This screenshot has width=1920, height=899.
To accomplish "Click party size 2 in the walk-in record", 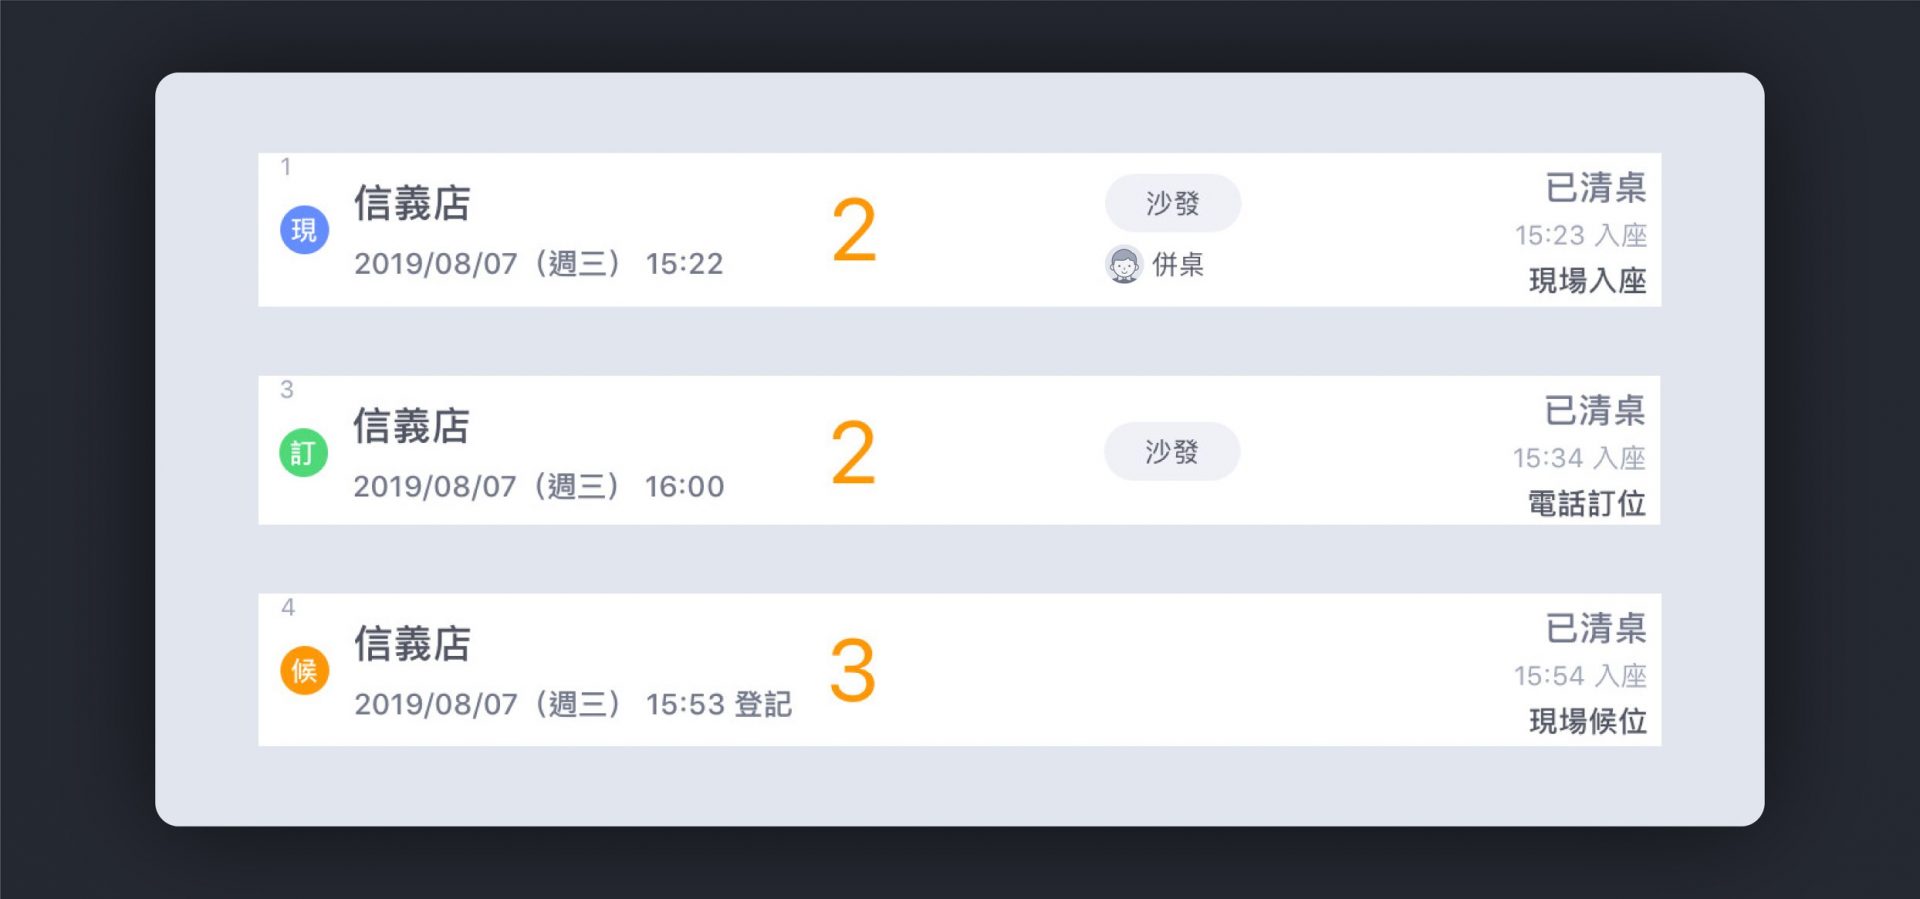I will (x=854, y=231).
